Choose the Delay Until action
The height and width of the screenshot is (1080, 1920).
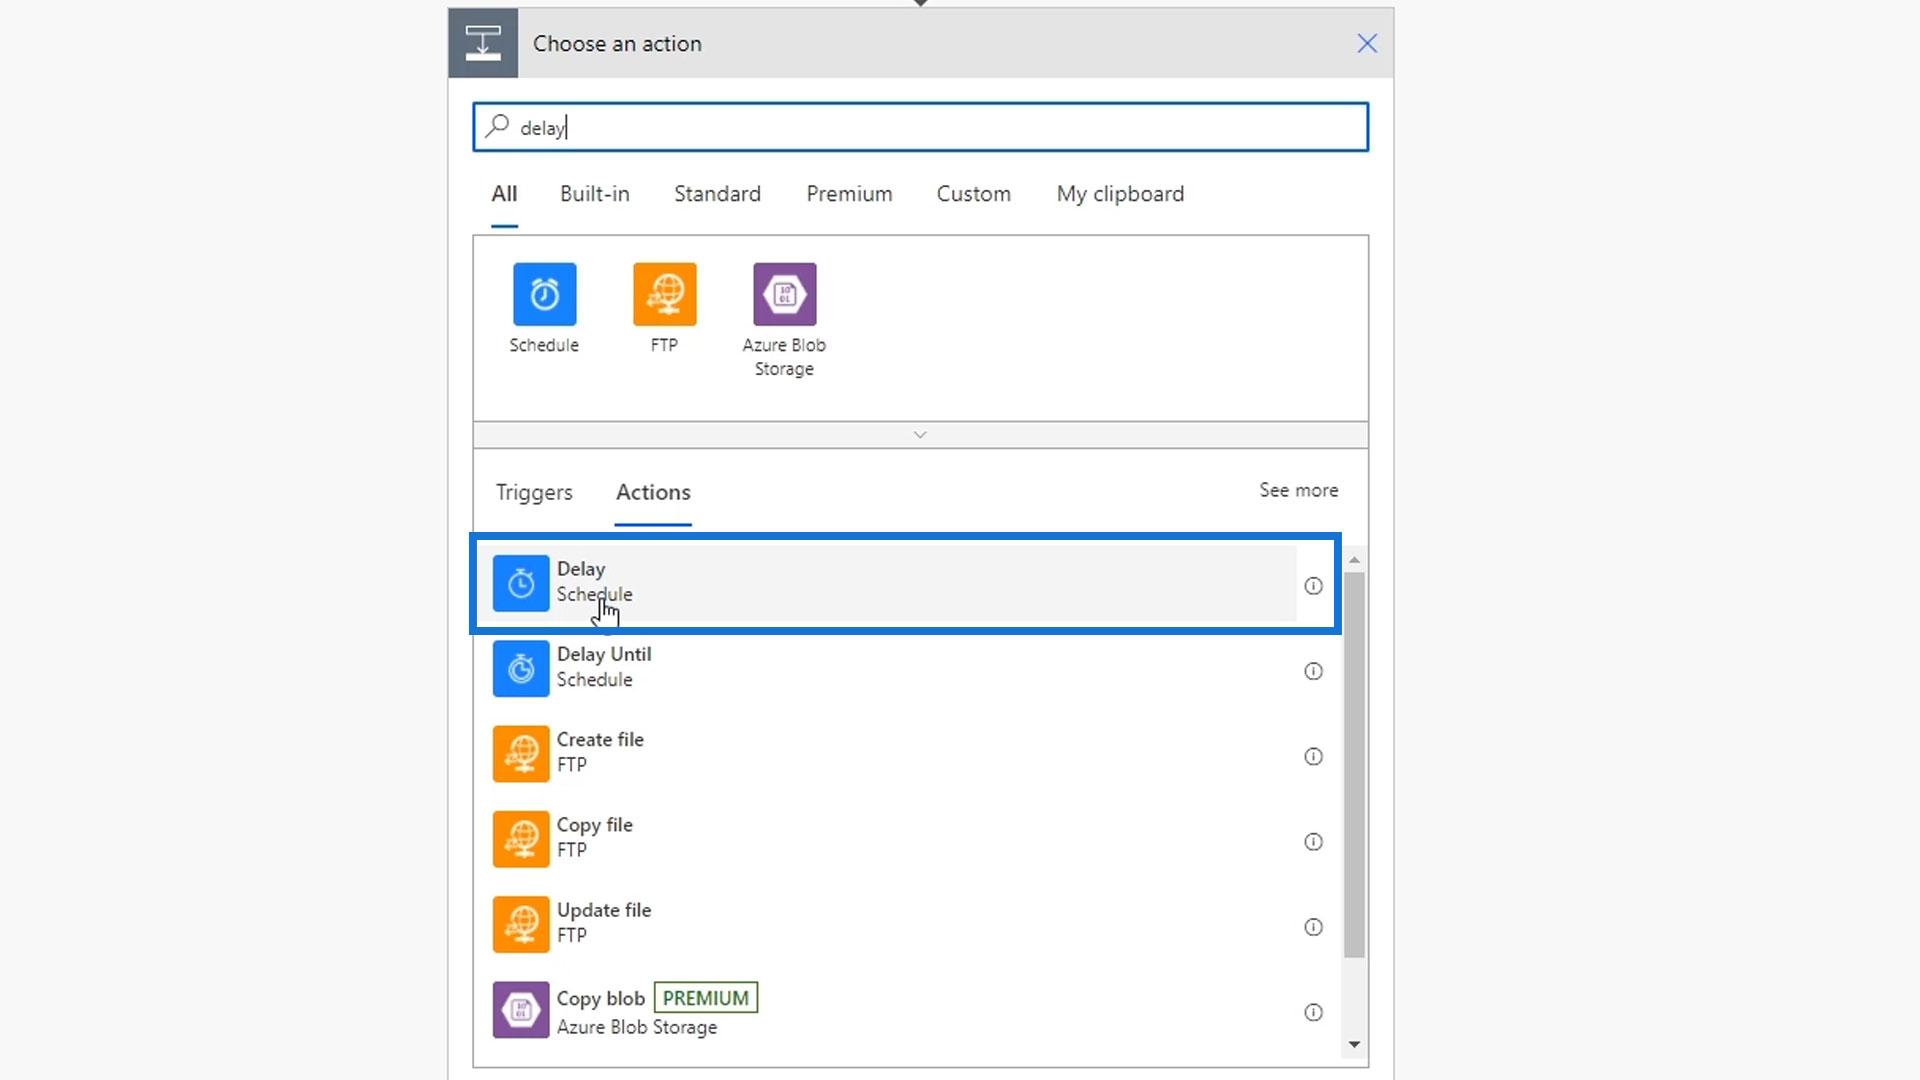coord(603,667)
